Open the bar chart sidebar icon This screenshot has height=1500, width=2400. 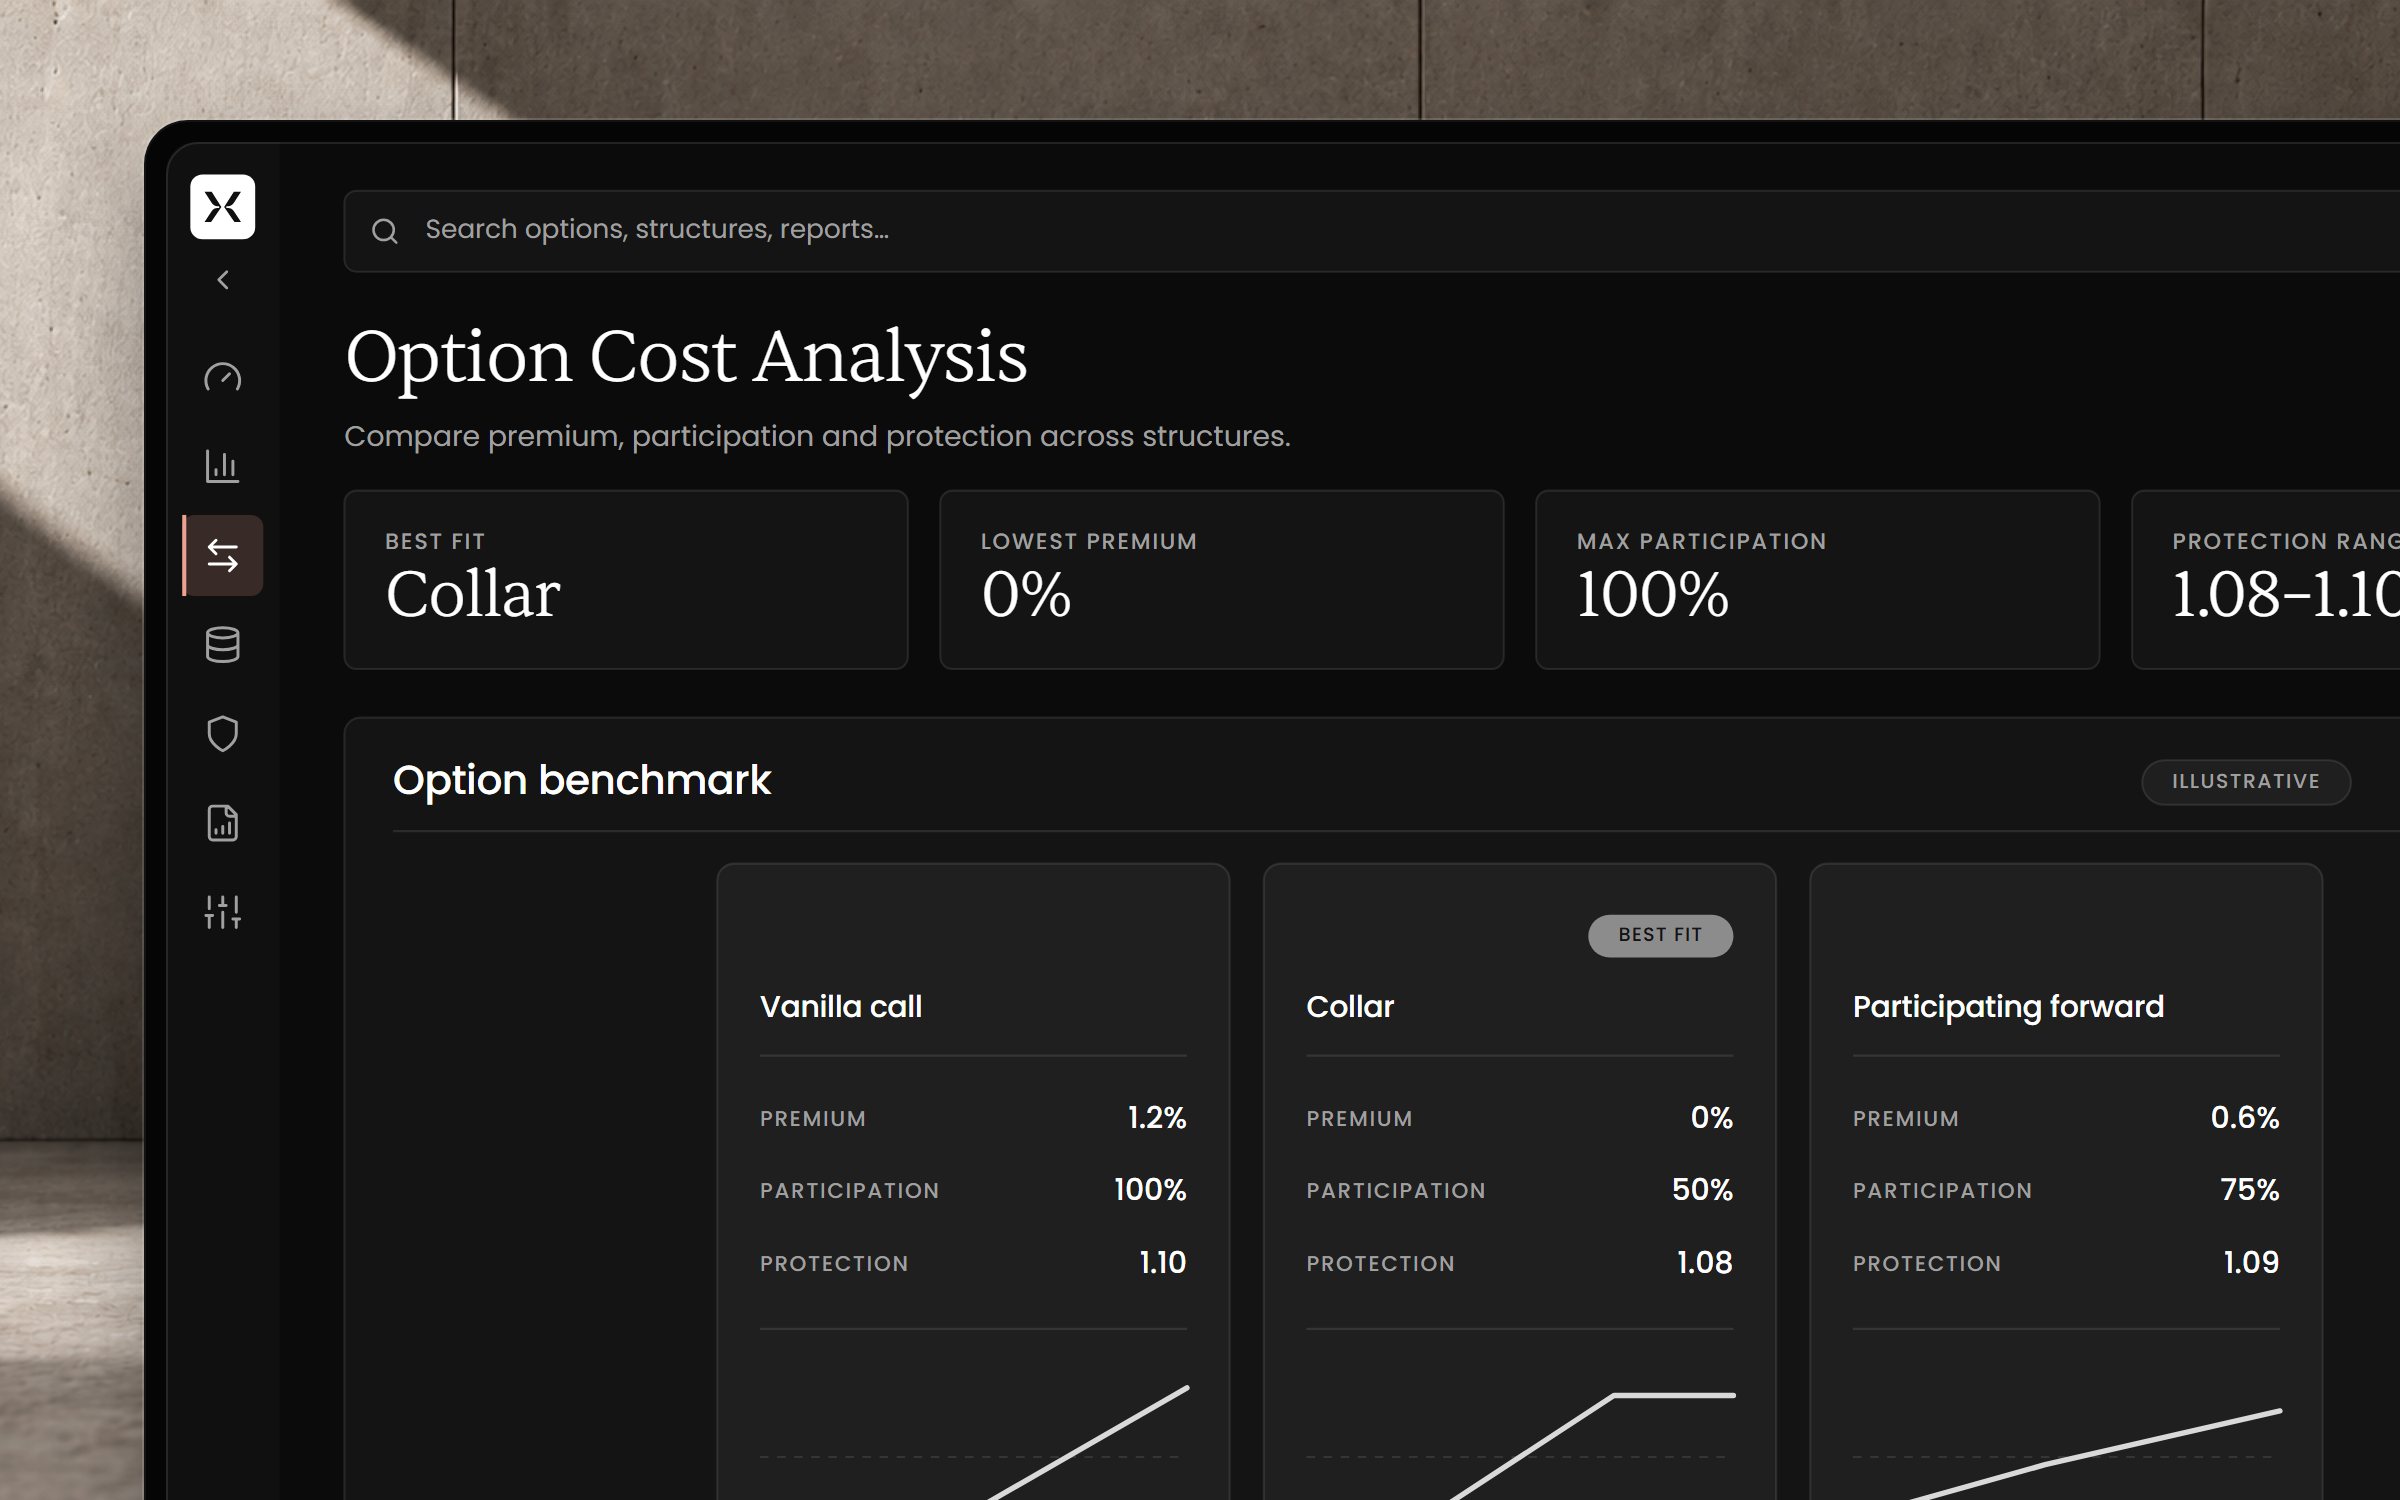222,466
